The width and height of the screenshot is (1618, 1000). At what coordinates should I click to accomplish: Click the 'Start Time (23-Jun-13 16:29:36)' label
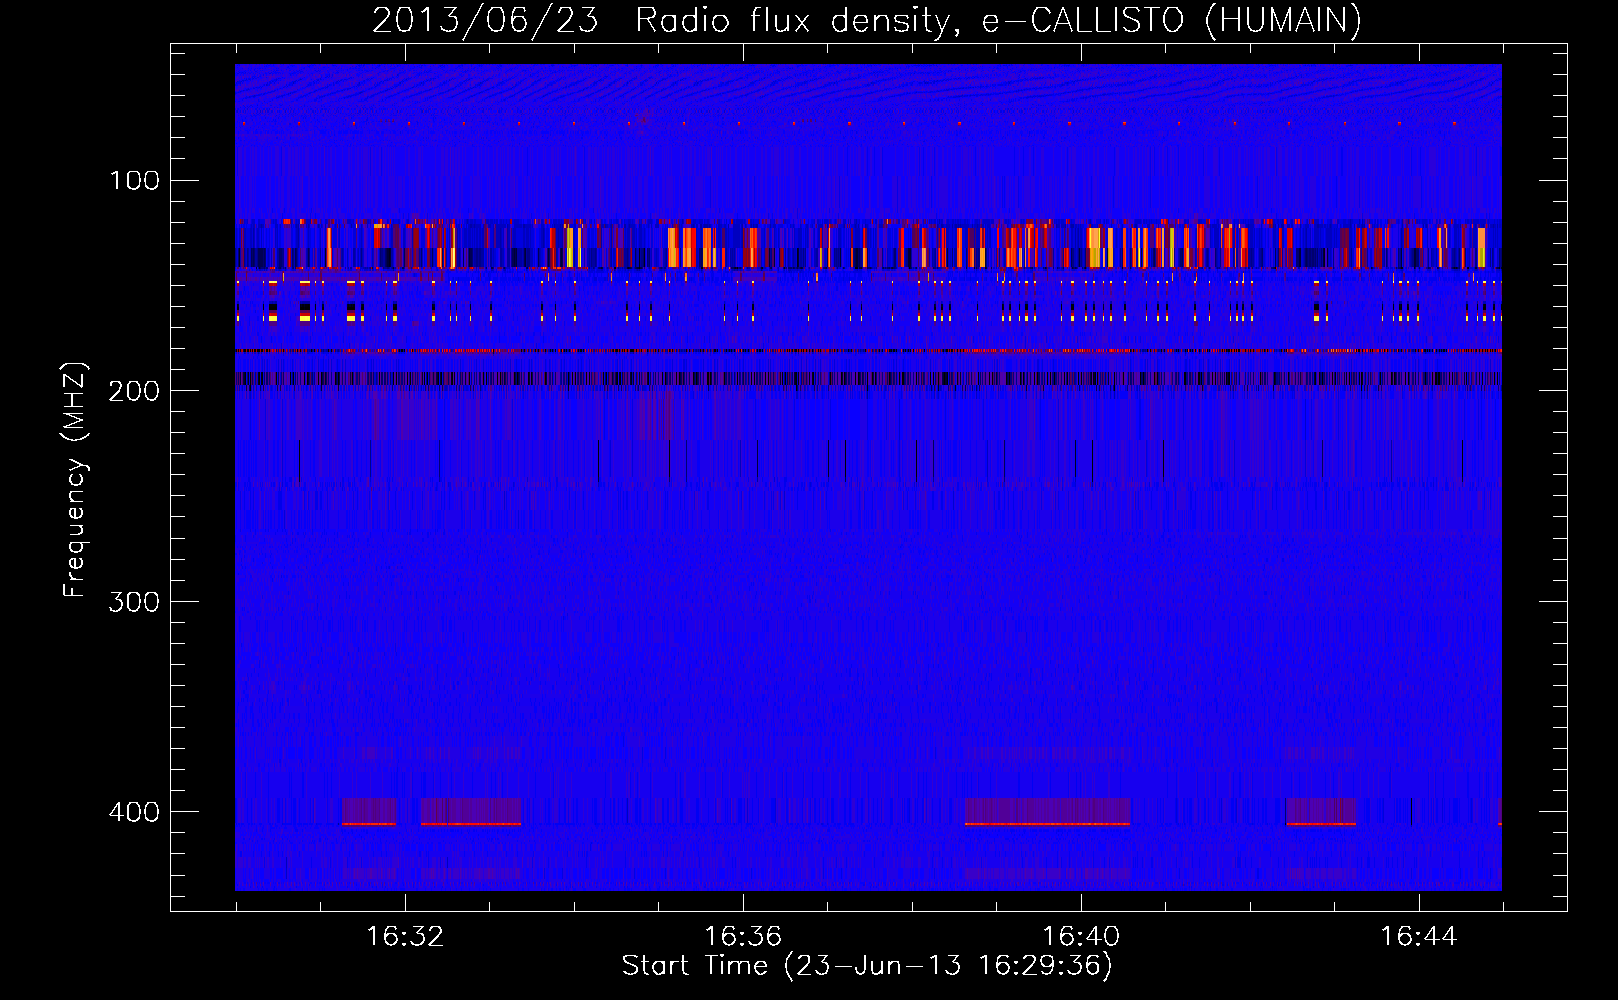pyautogui.click(x=867, y=966)
